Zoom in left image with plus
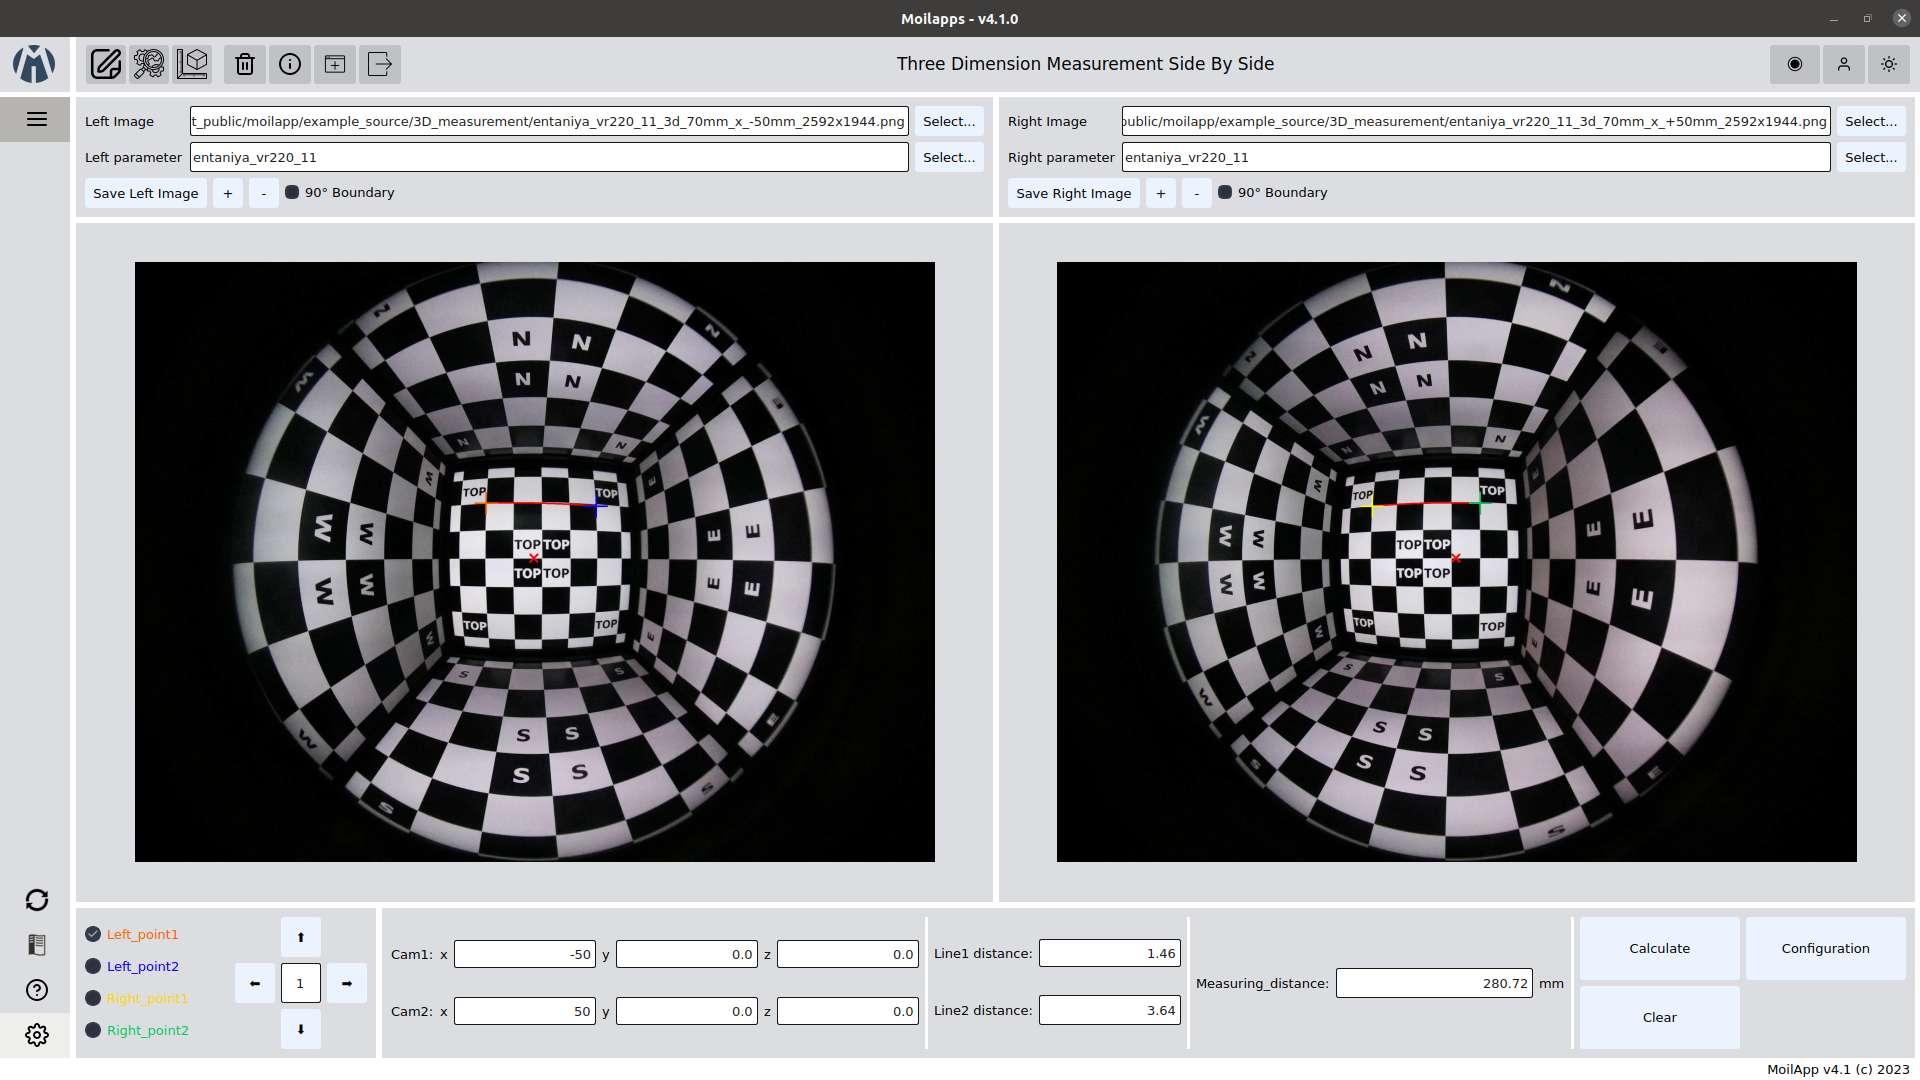 (x=228, y=193)
